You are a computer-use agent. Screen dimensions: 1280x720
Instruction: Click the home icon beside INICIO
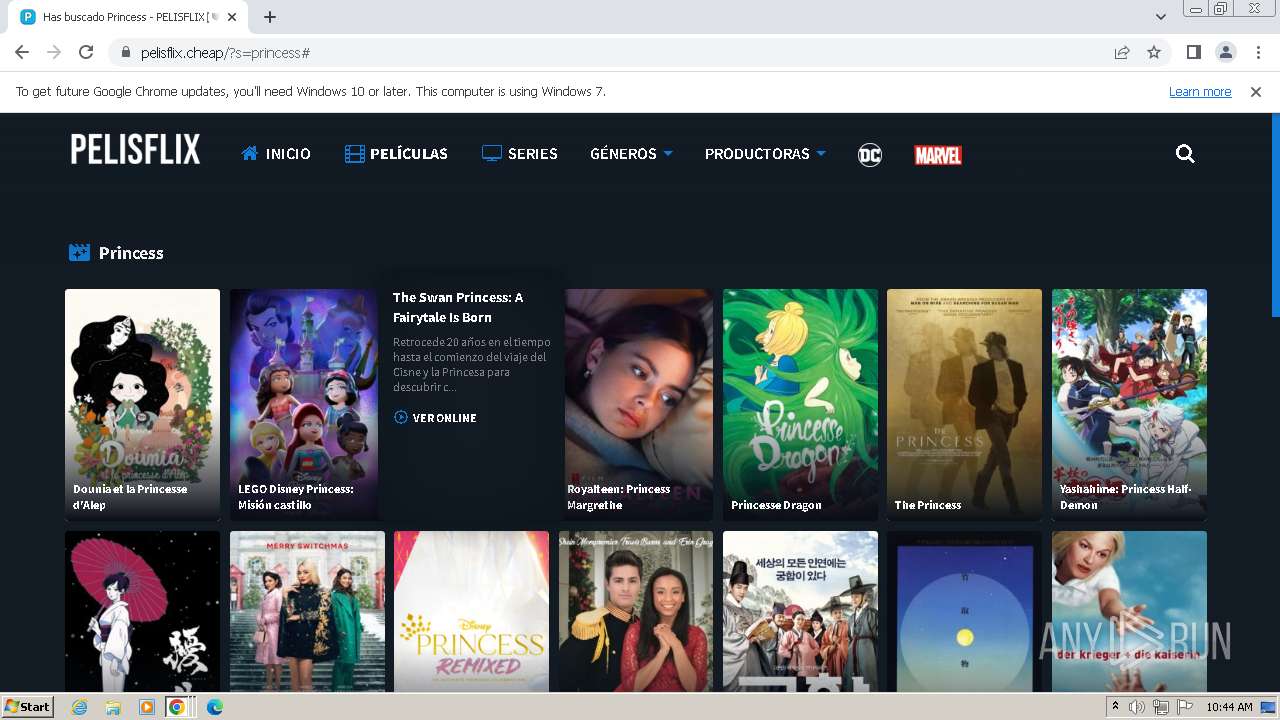[250, 154]
